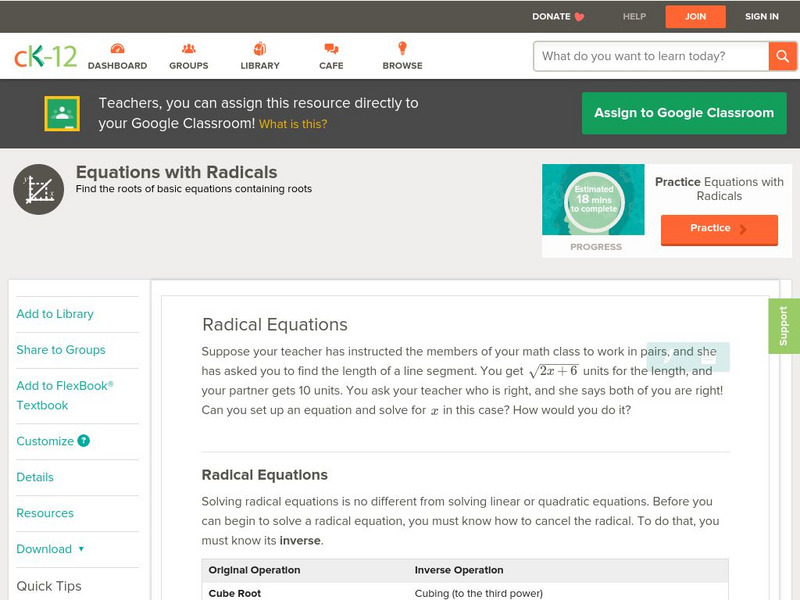Click the search input field
This screenshot has height=600, width=800.
tap(651, 56)
